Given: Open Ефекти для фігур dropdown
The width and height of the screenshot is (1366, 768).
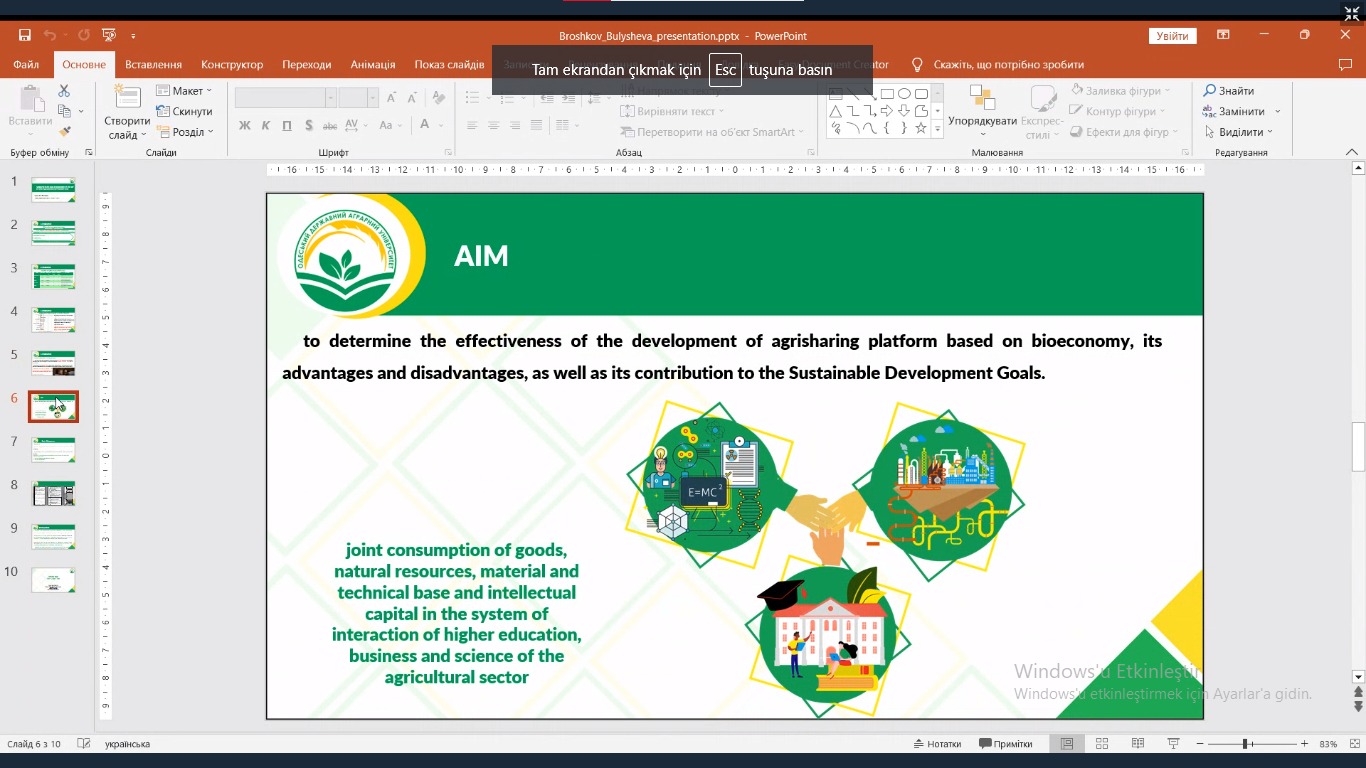Looking at the screenshot, I should [x=1124, y=132].
